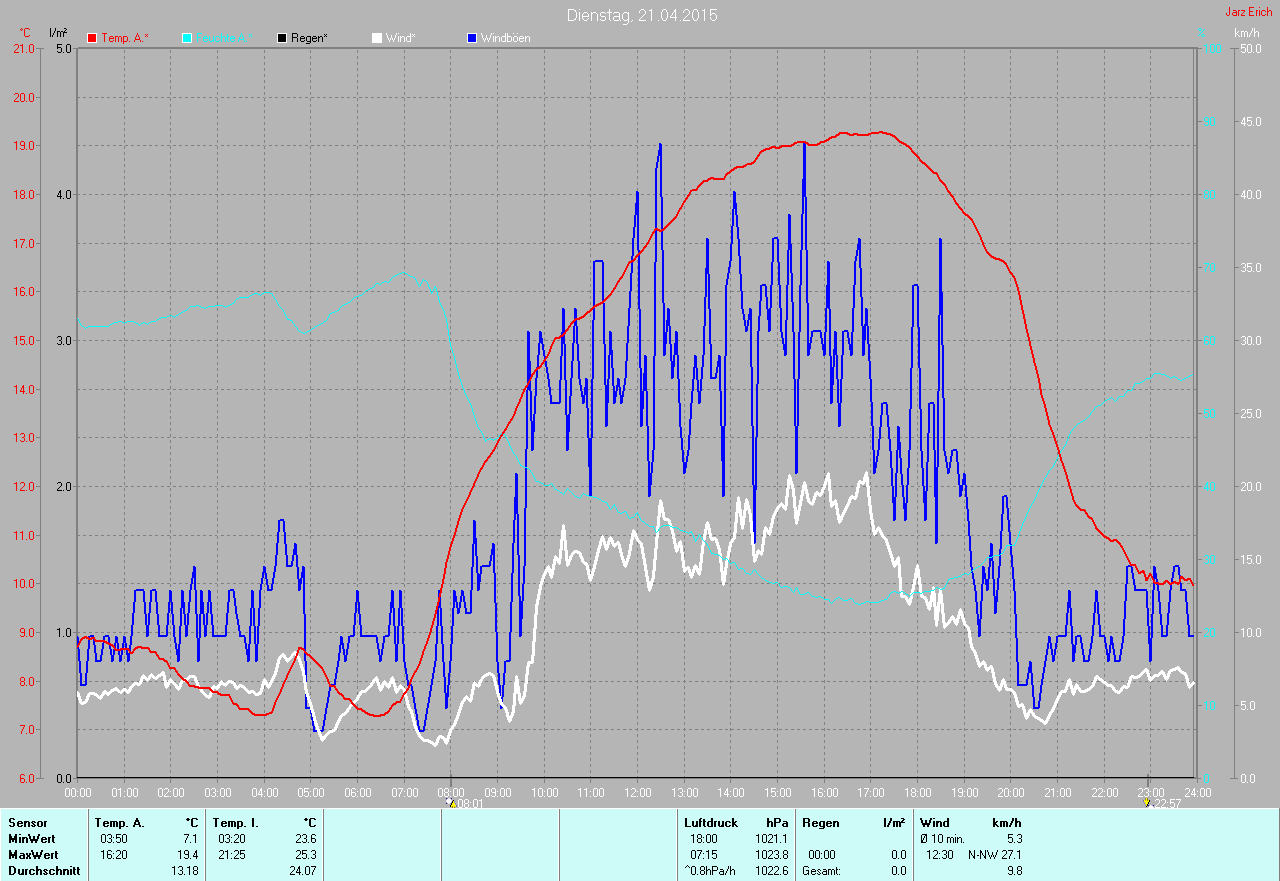Click the 1021.1 pressure value
Image resolution: width=1280 pixels, height=881 pixels.
770,839
